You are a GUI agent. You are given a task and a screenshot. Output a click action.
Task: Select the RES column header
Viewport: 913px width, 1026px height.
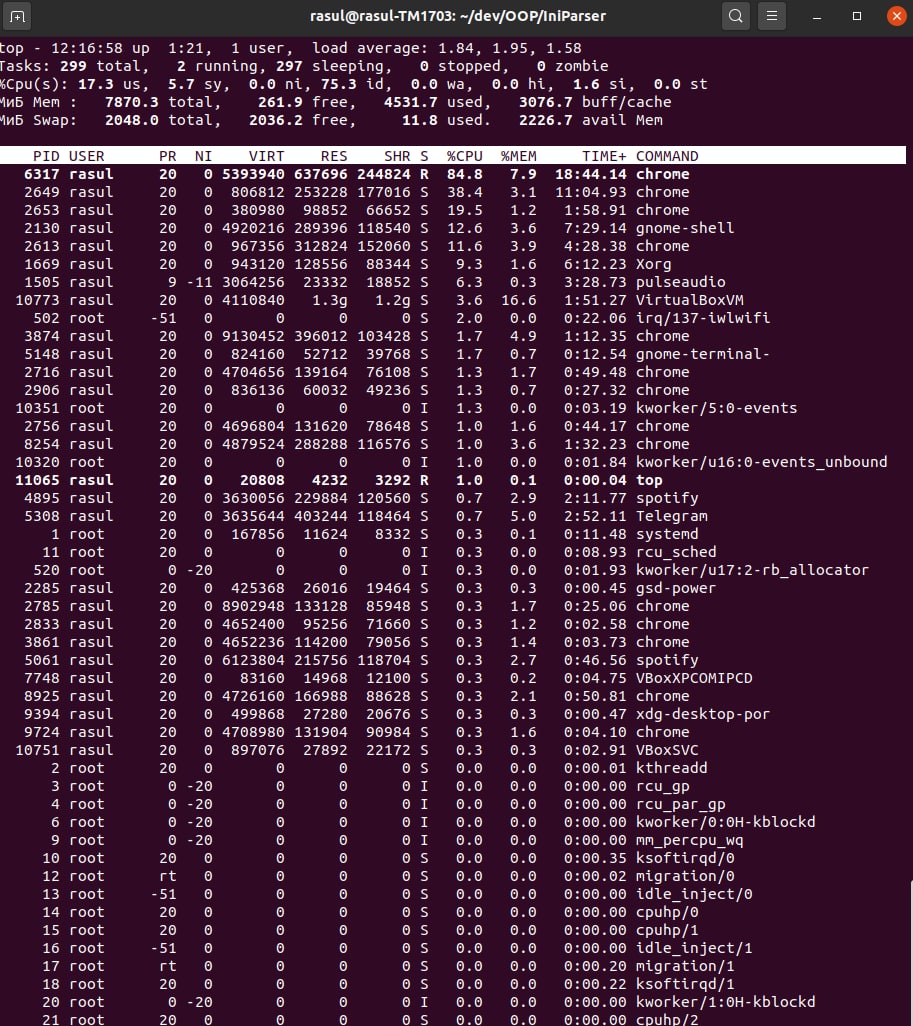click(334, 156)
